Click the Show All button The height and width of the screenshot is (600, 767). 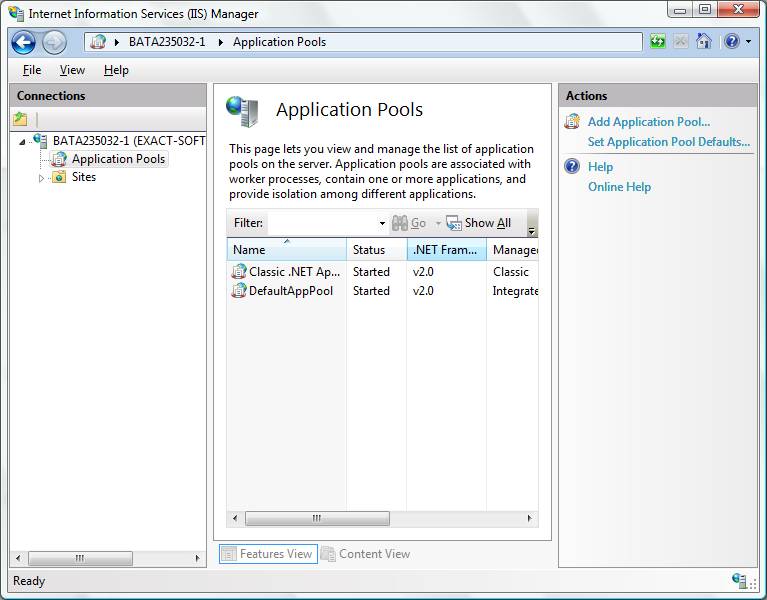[479, 223]
